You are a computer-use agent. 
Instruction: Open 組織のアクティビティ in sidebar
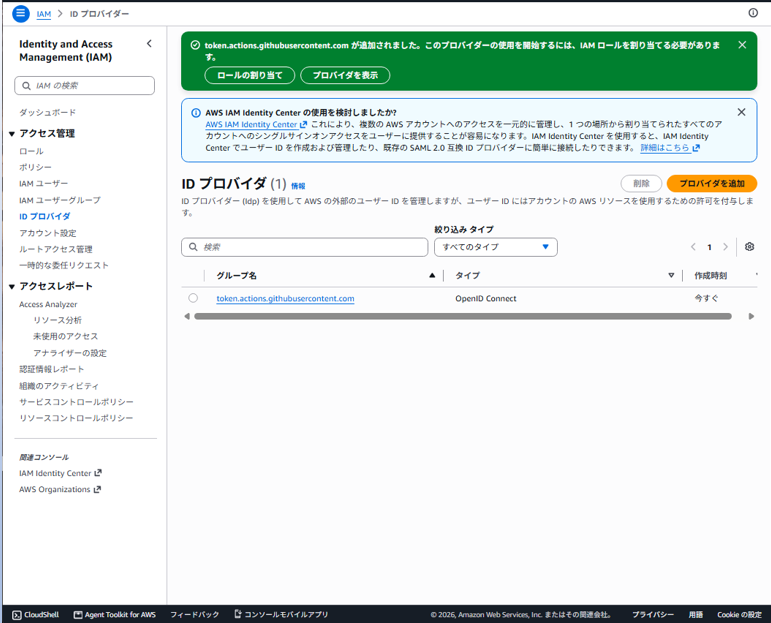pyautogui.click(x=59, y=386)
